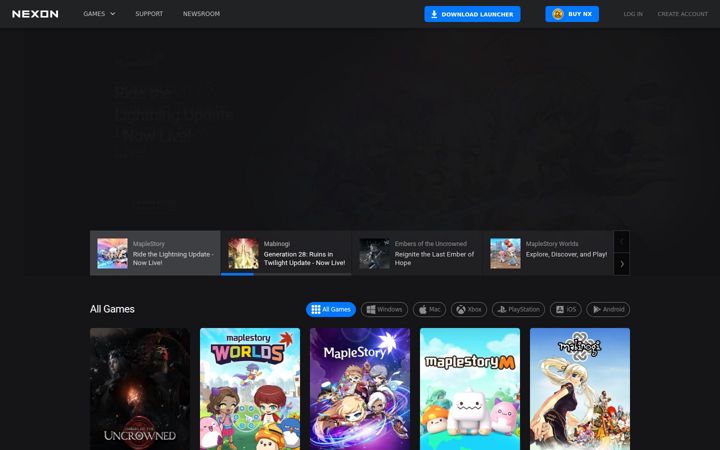720x450 pixels.
Task: Click Mabinogi carousel thumbnail image
Action: [x=243, y=253]
